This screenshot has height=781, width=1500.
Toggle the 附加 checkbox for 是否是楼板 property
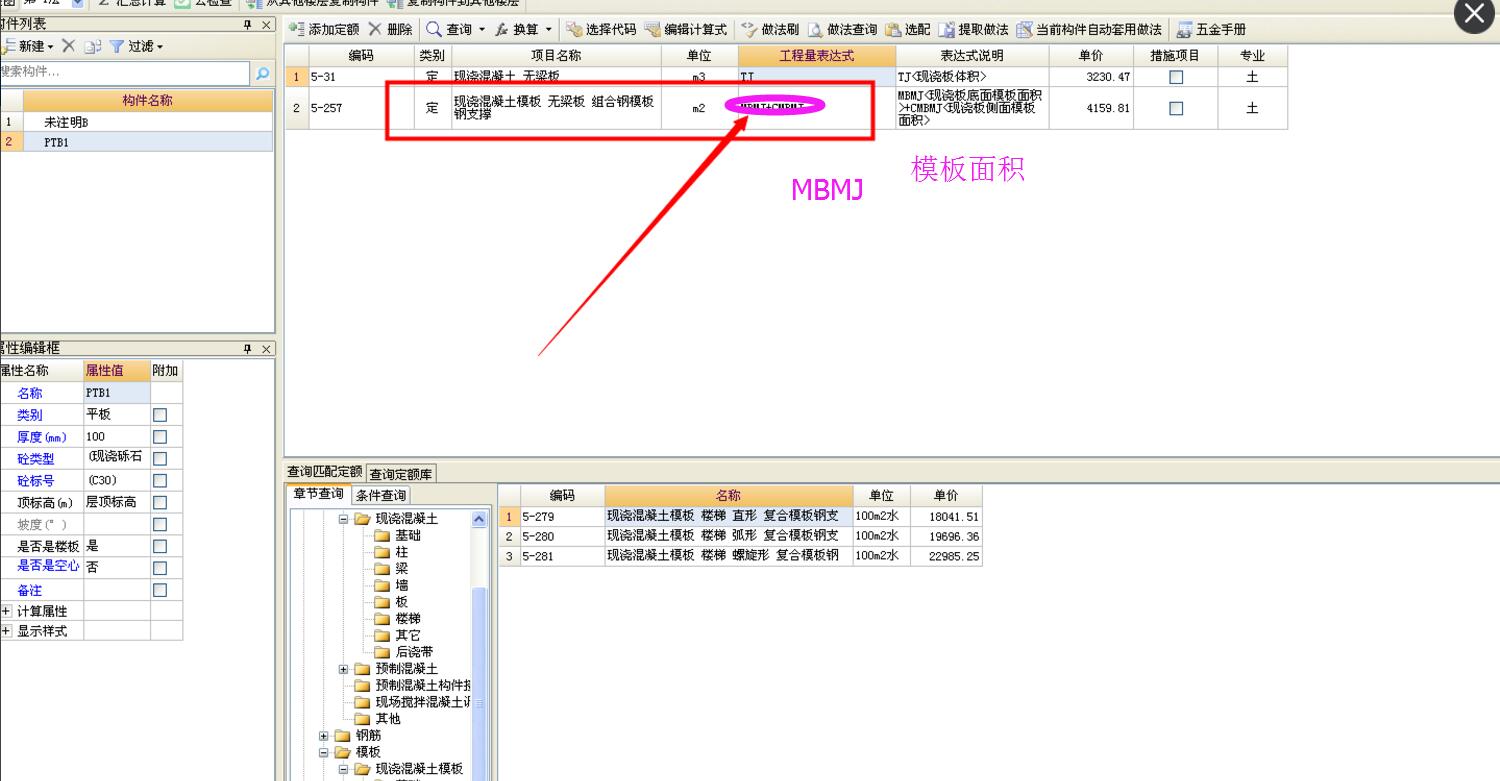(160, 547)
